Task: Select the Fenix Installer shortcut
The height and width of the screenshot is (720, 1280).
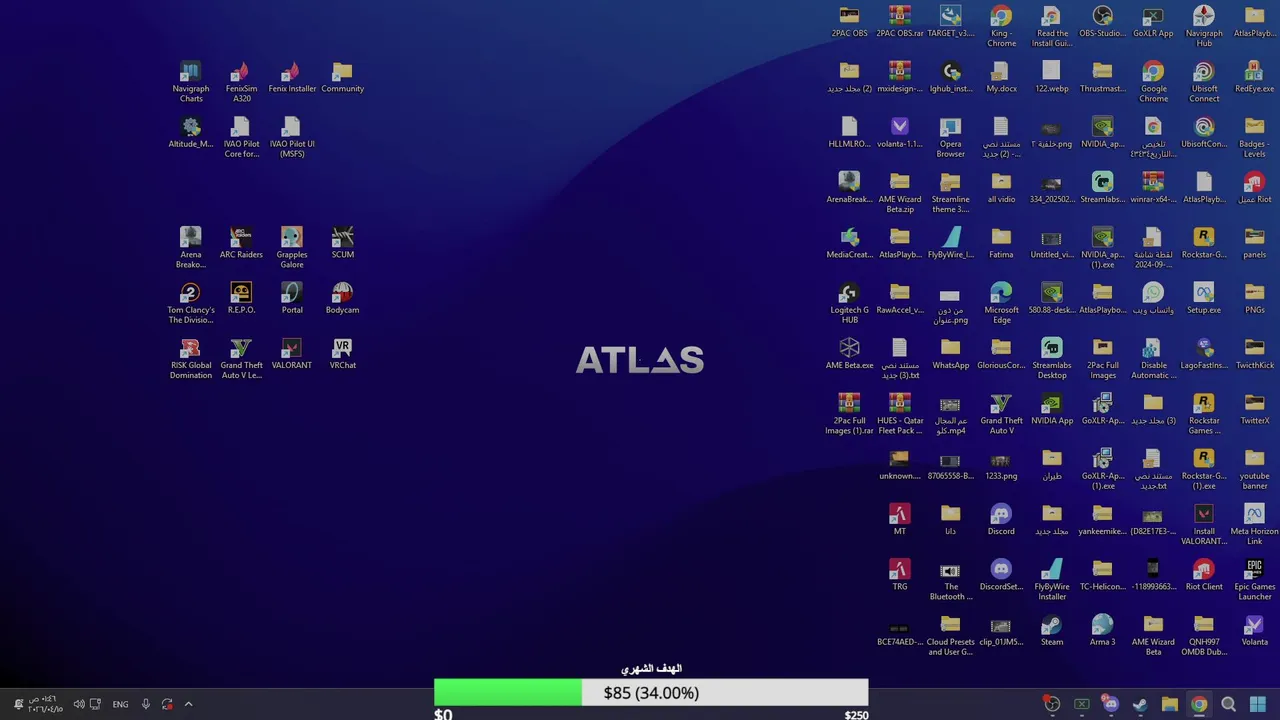Action: point(292,77)
